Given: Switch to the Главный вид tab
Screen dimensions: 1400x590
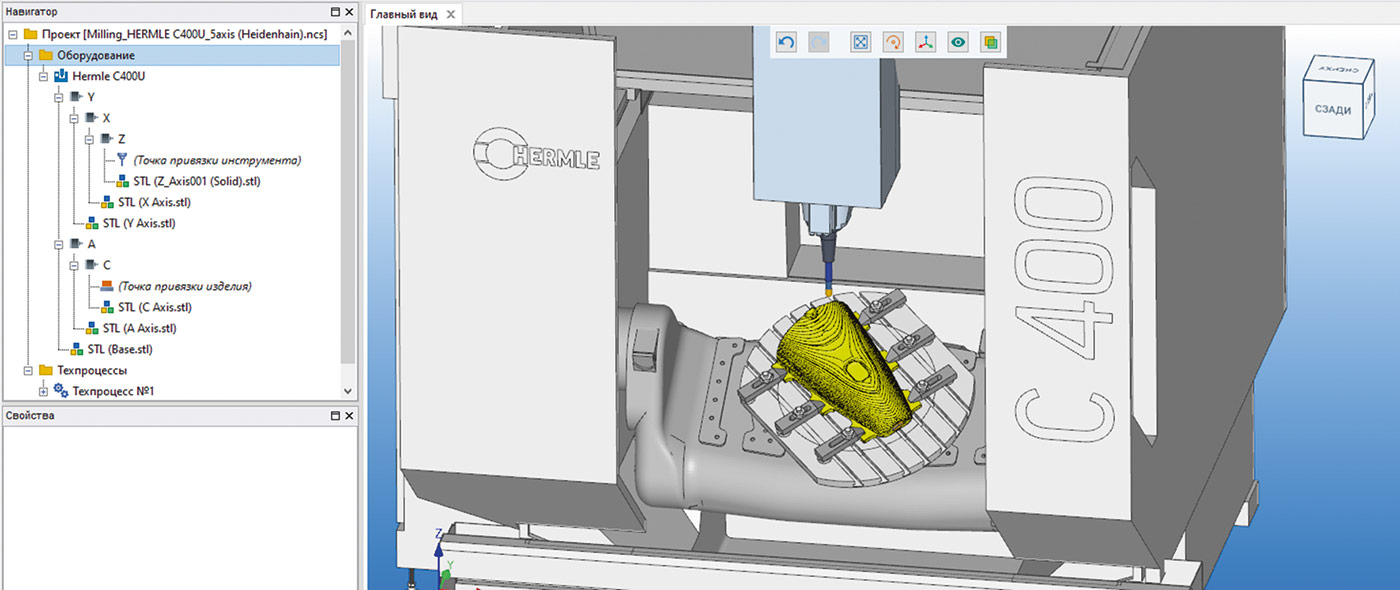Looking at the screenshot, I should pyautogui.click(x=404, y=14).
